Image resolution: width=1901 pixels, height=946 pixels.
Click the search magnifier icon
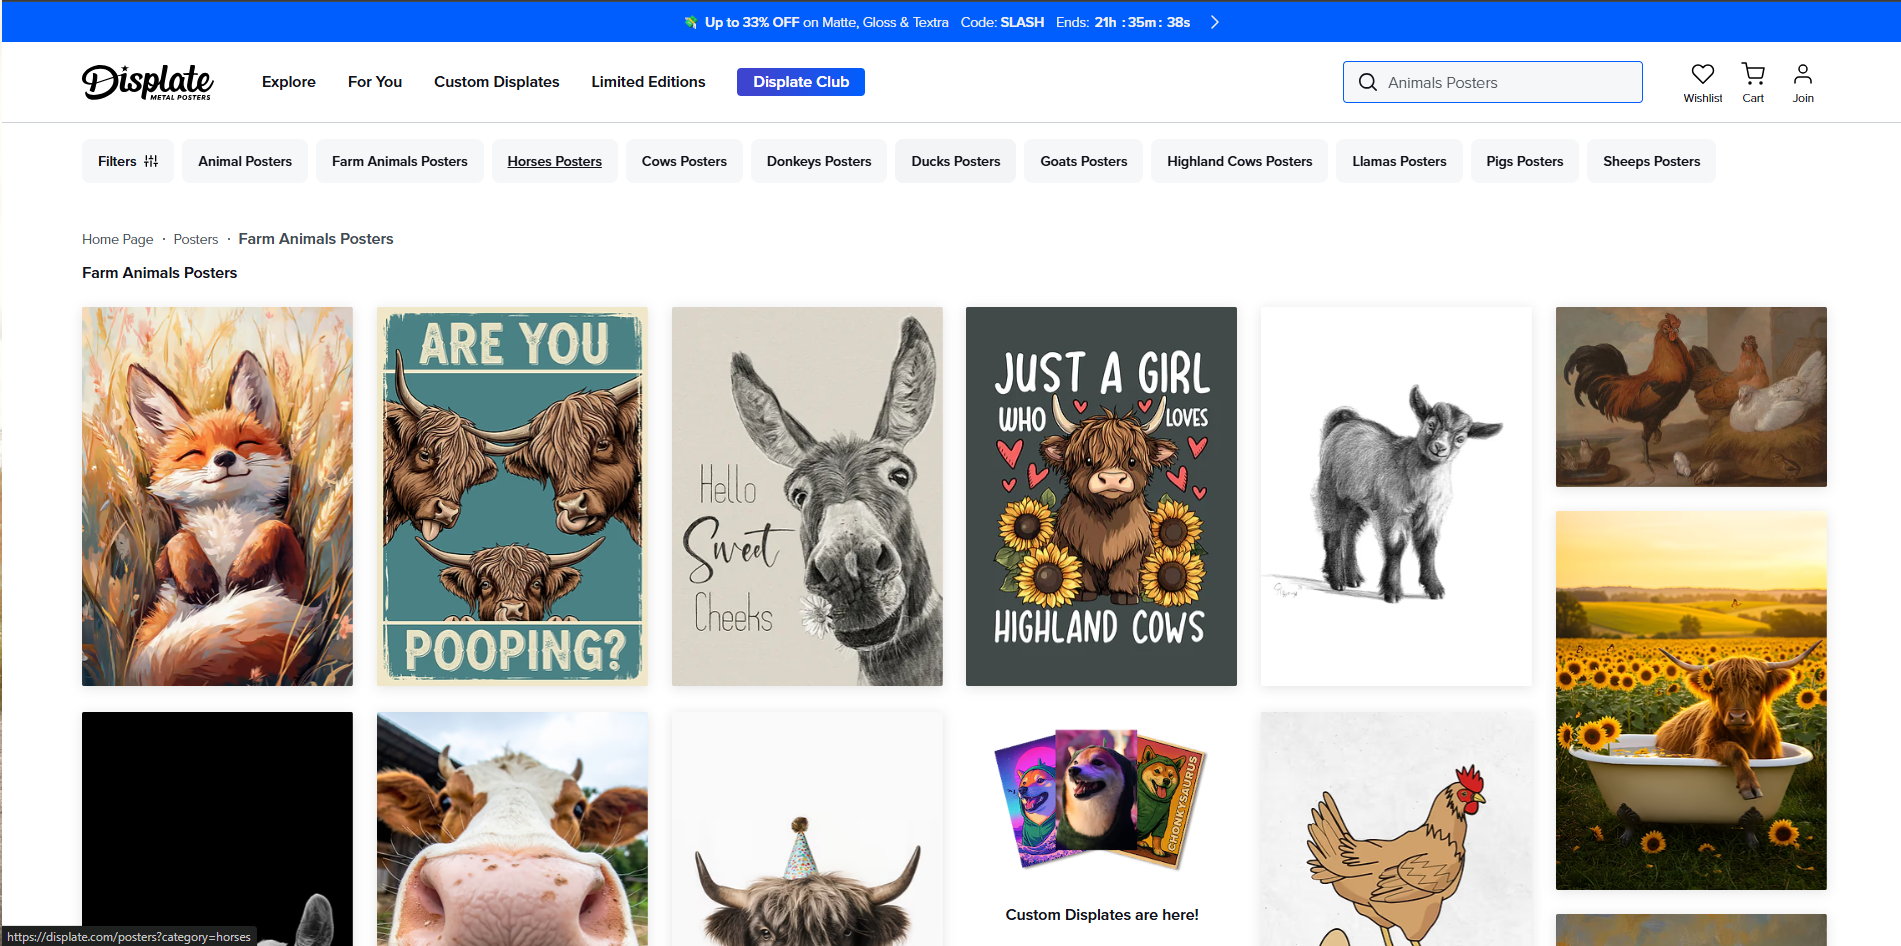pos(1367,82)
